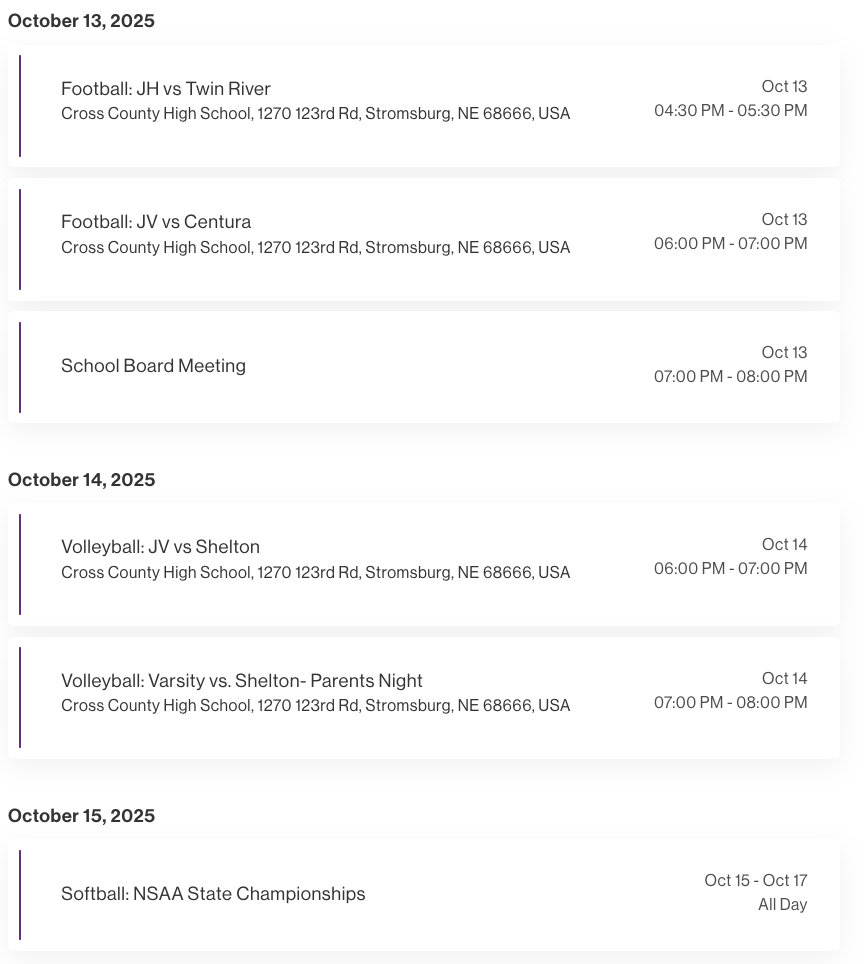This screenshot has height=964, width=866.
Task: Open Volleyball Varsity vs. Shelton Parents Night event
Action: [x=242, y=681]
